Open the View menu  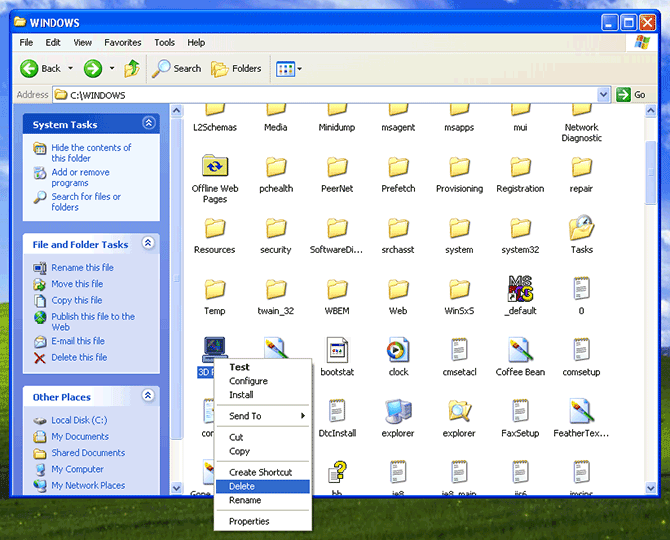pos(82,42)
